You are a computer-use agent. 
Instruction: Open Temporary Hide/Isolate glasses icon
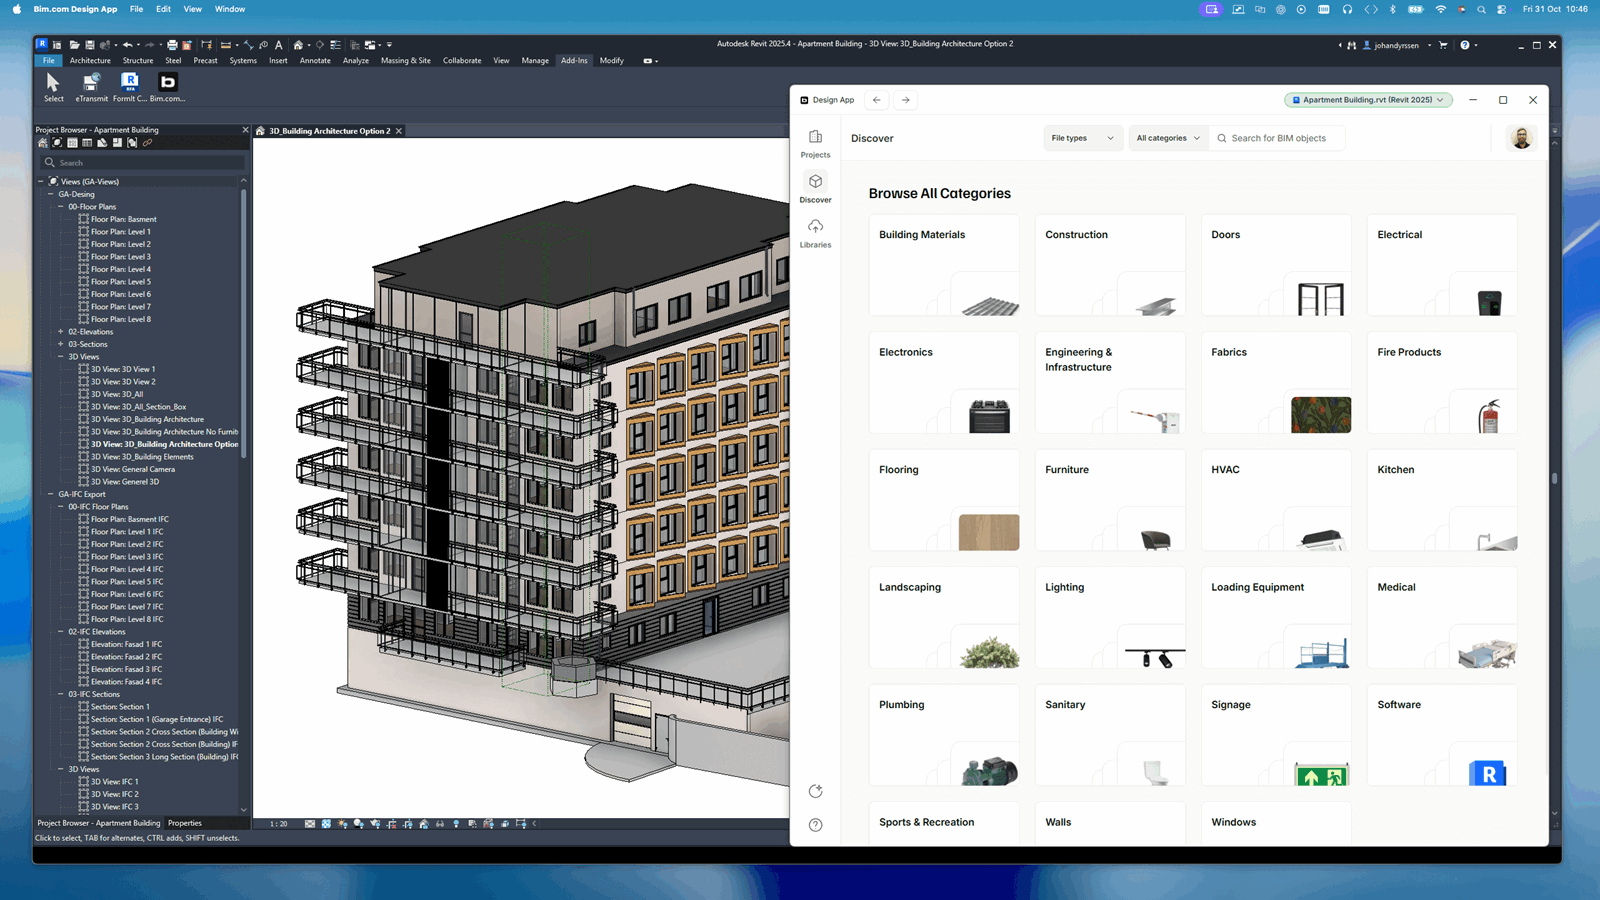point(440,824)
